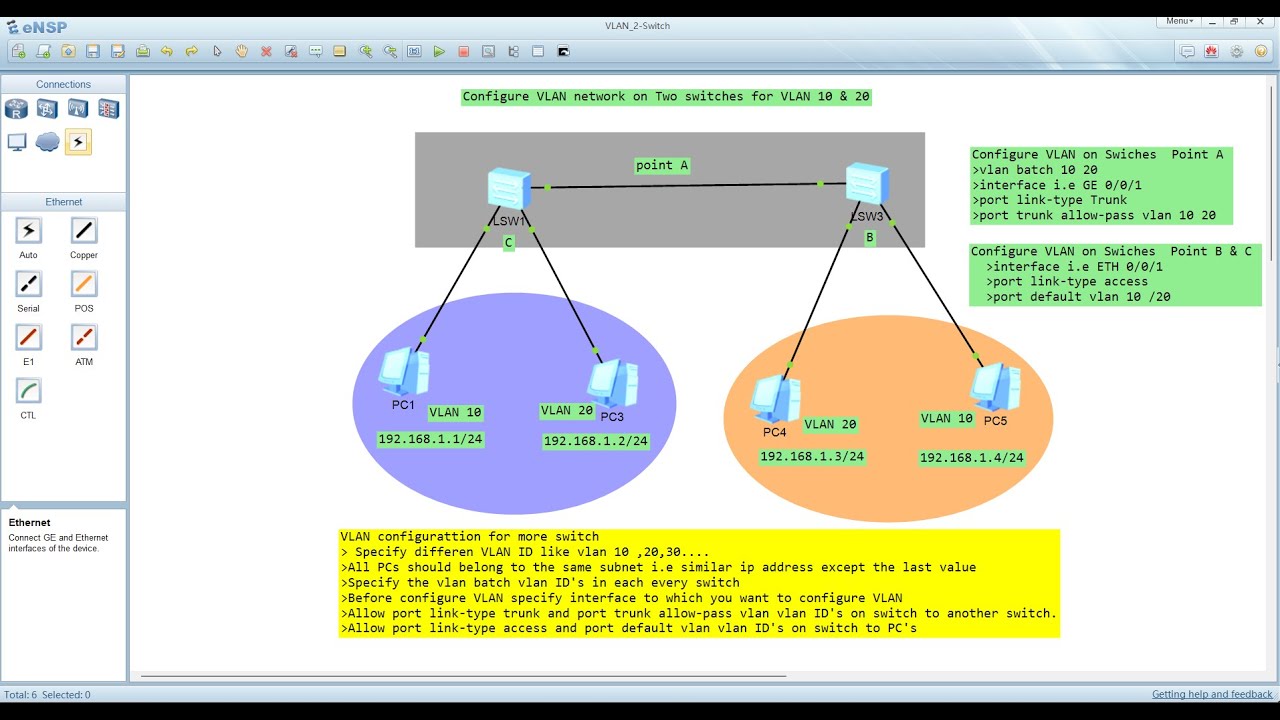Choose the Copper cable type
The image size is (1280, 720).
tap(84, 231)
